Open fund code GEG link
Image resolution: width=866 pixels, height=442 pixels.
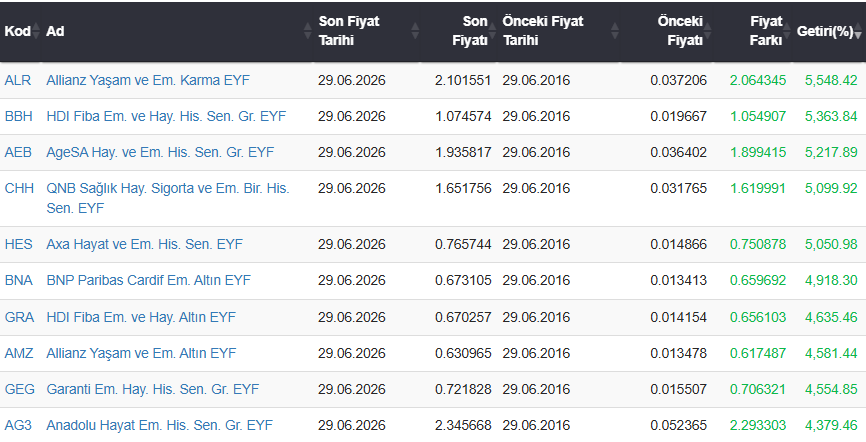tap(19, 389)
